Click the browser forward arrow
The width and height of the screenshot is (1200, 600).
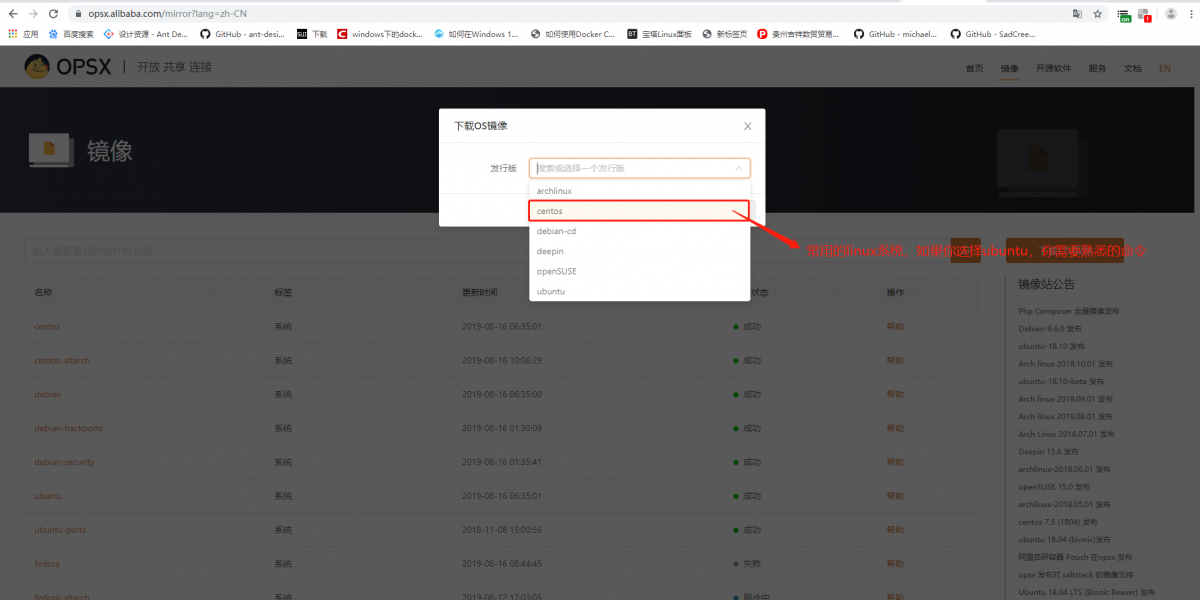click(35, 14)
